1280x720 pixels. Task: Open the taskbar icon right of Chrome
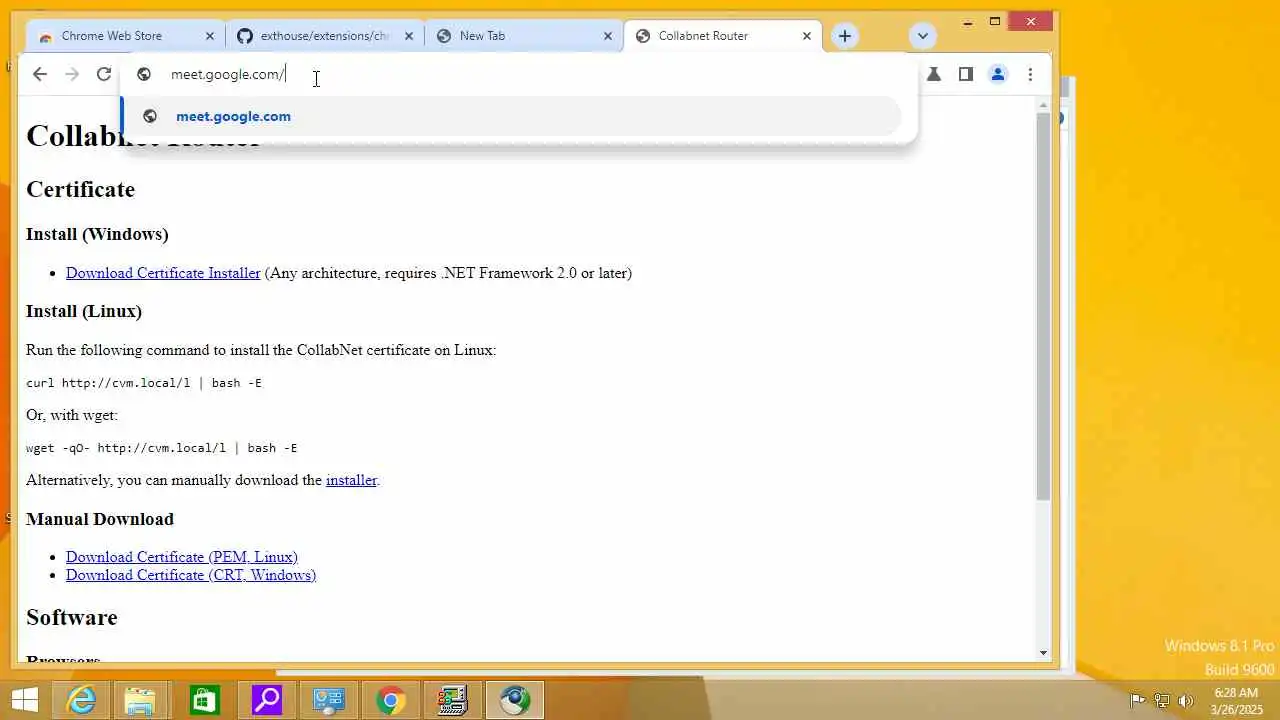(x=453, y=700)
